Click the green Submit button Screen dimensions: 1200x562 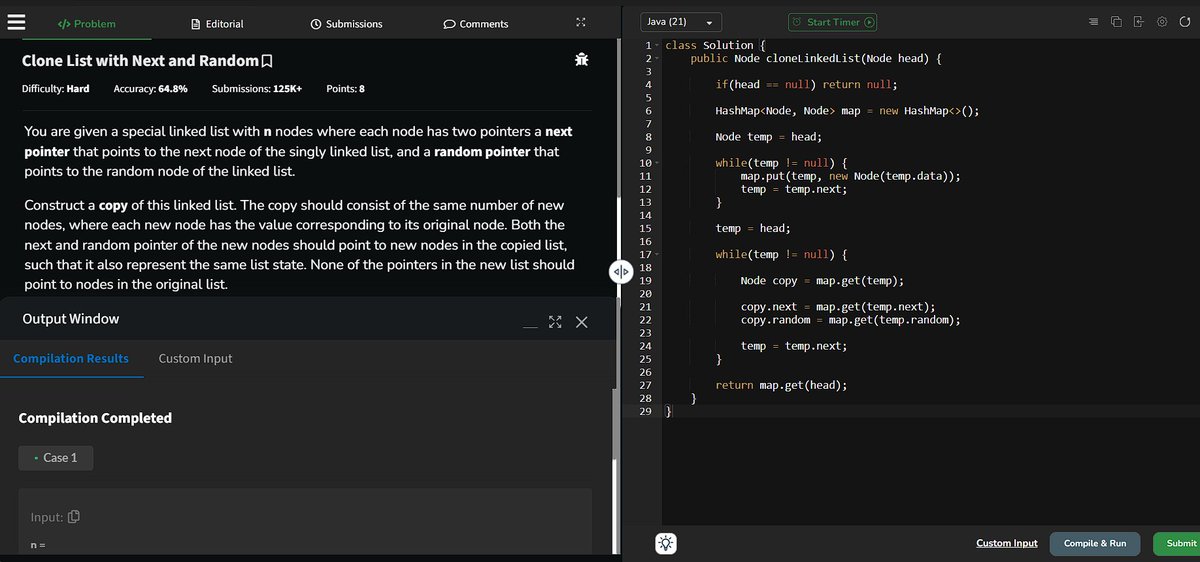[x=1178, y=543]
